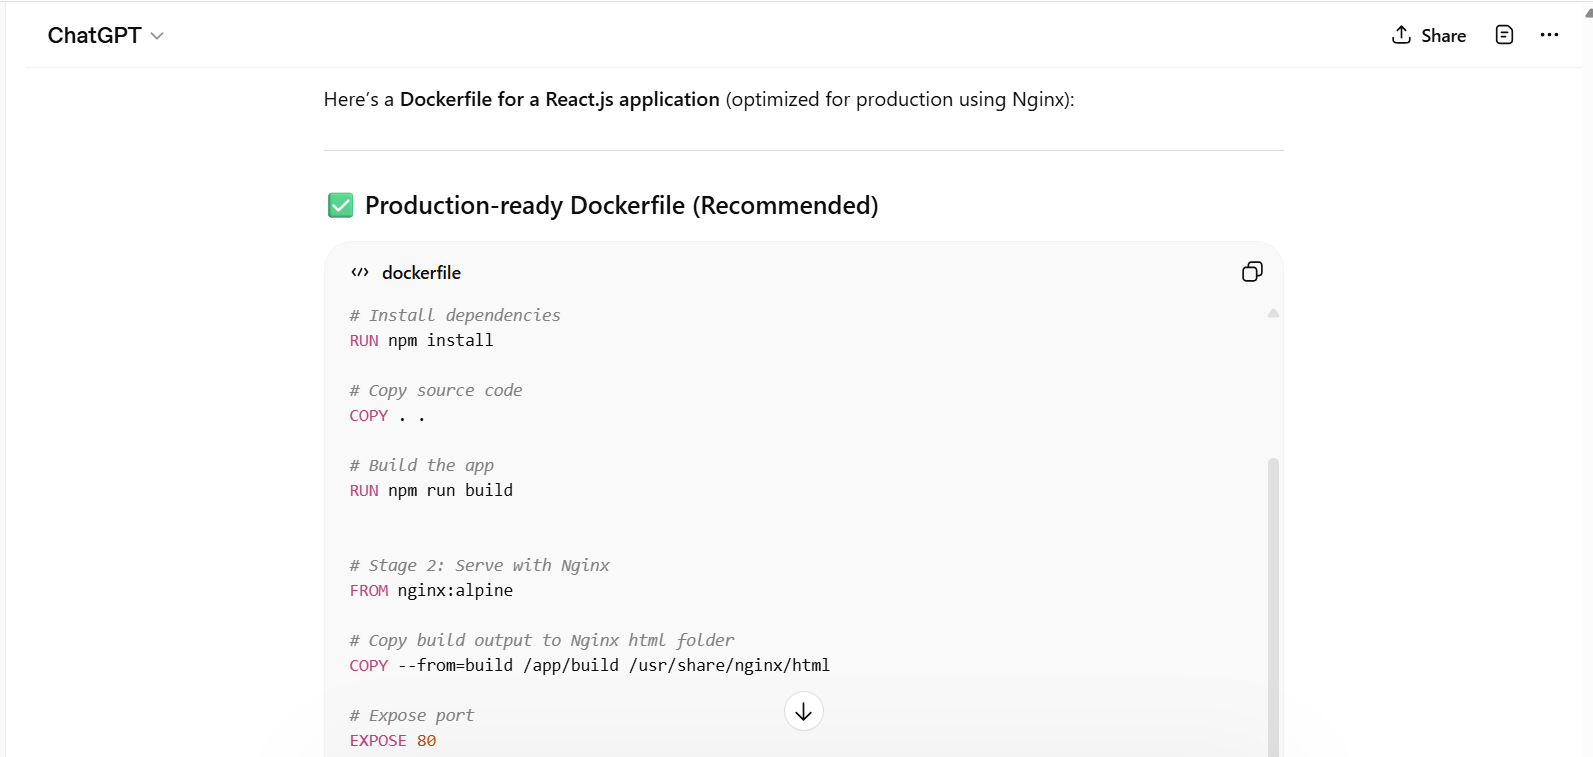The image size is (1593, 757).
Task: Click the 'RUN npm install' code line
Action: (421, 341)
